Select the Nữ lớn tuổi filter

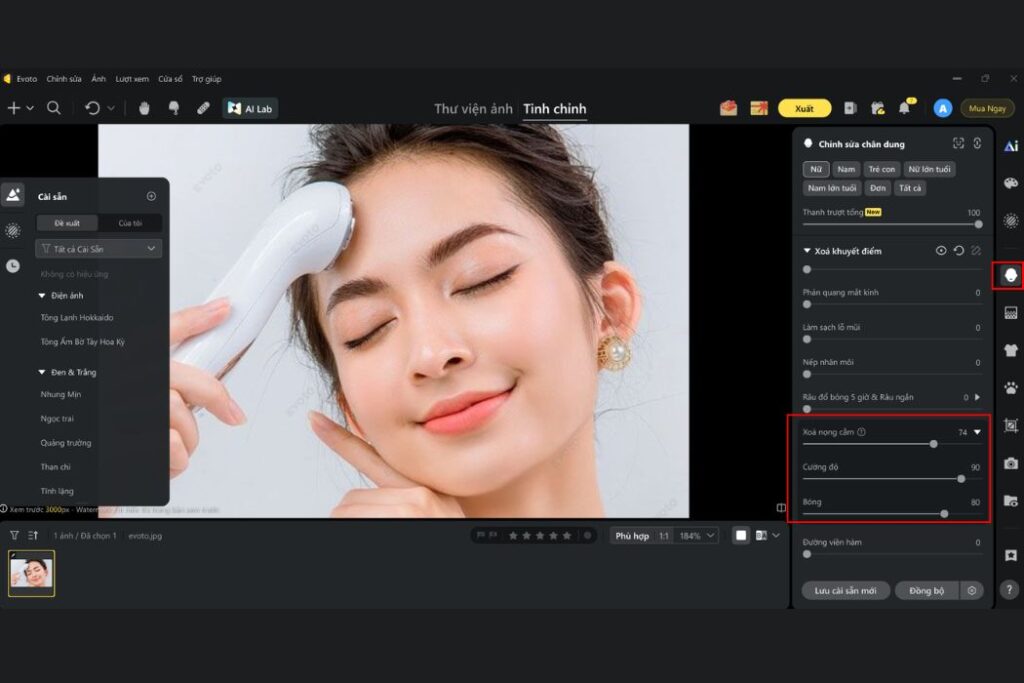point(929,169)
